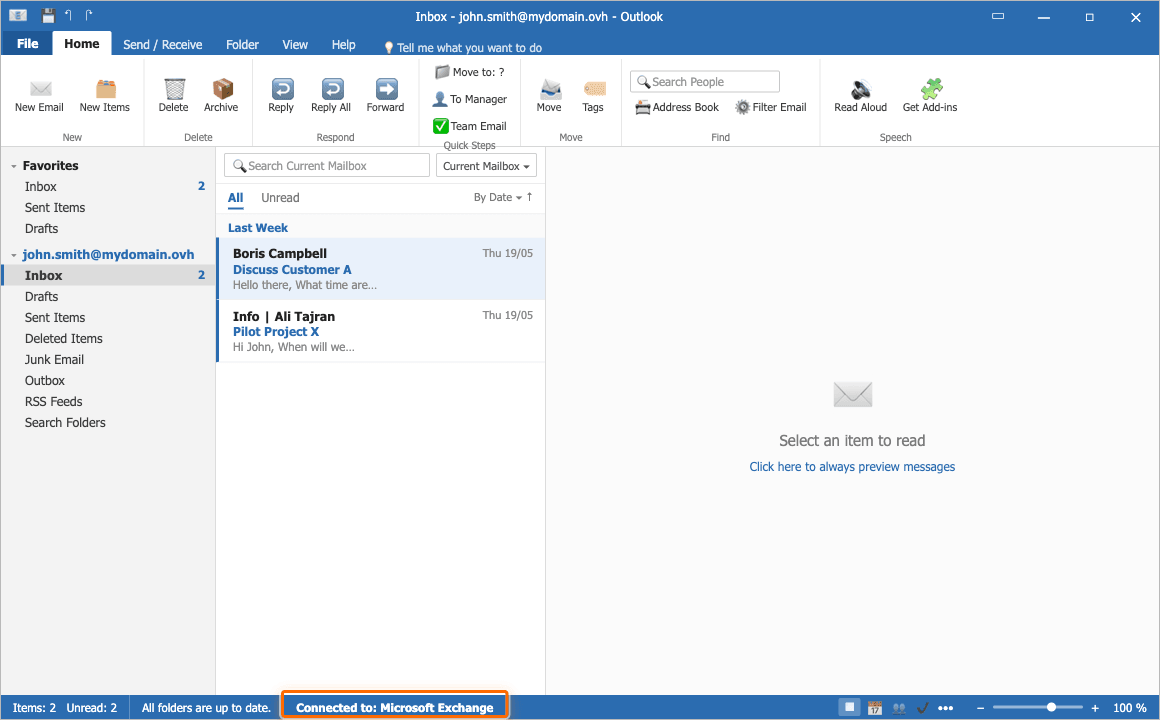Start Read Aloud speech
1160x720 pixels.
pyautogui.click(x=860, y=96)
